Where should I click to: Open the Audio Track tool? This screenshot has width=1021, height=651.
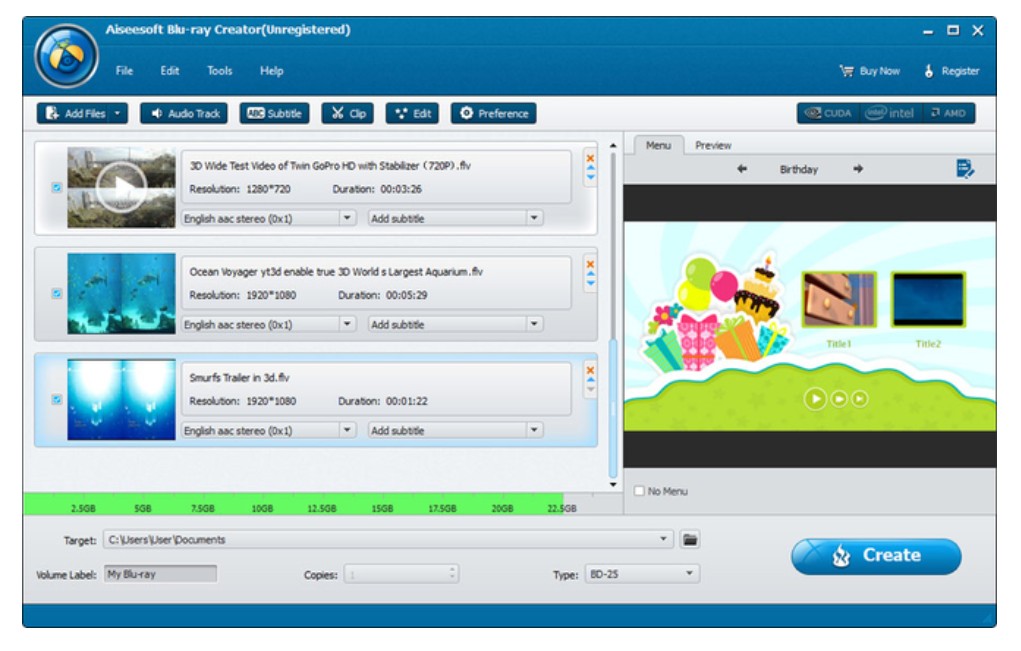click(x=184, y=113)
